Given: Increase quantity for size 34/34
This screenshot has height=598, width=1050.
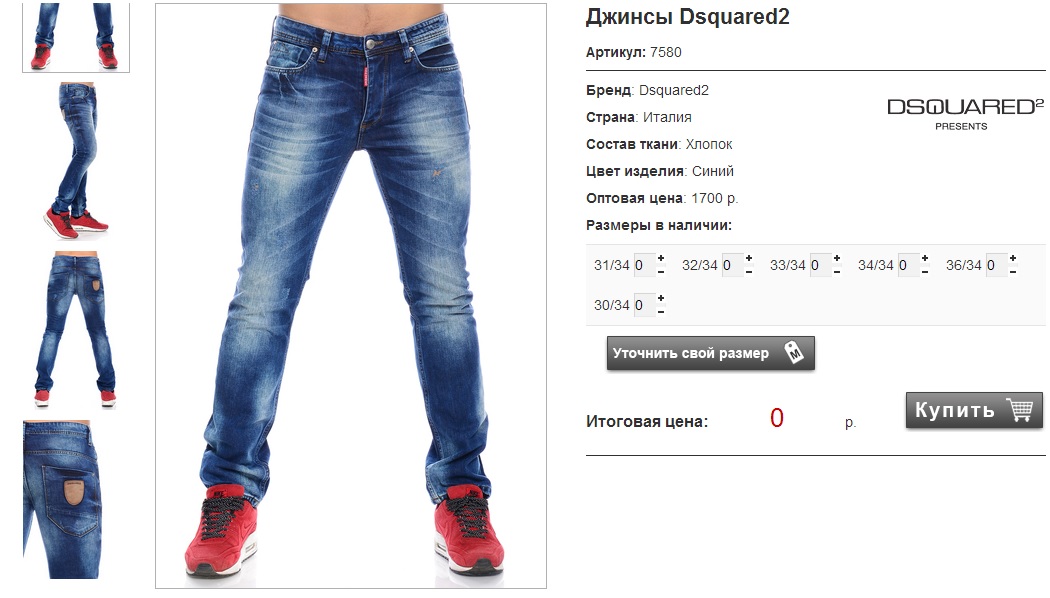Looking at the screenshot, I should [925, 258].
